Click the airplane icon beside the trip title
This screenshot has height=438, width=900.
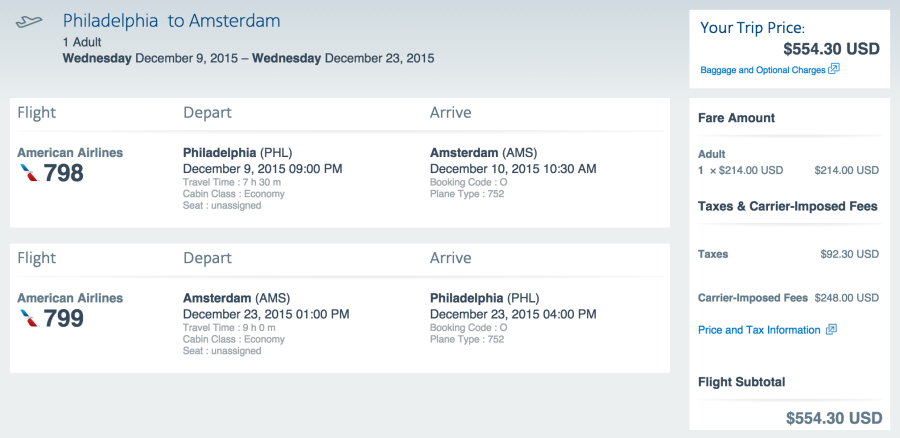pos(29,22)
